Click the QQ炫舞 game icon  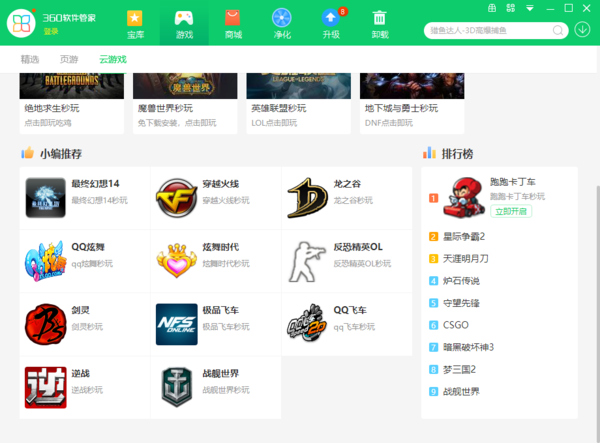[44, 261]
